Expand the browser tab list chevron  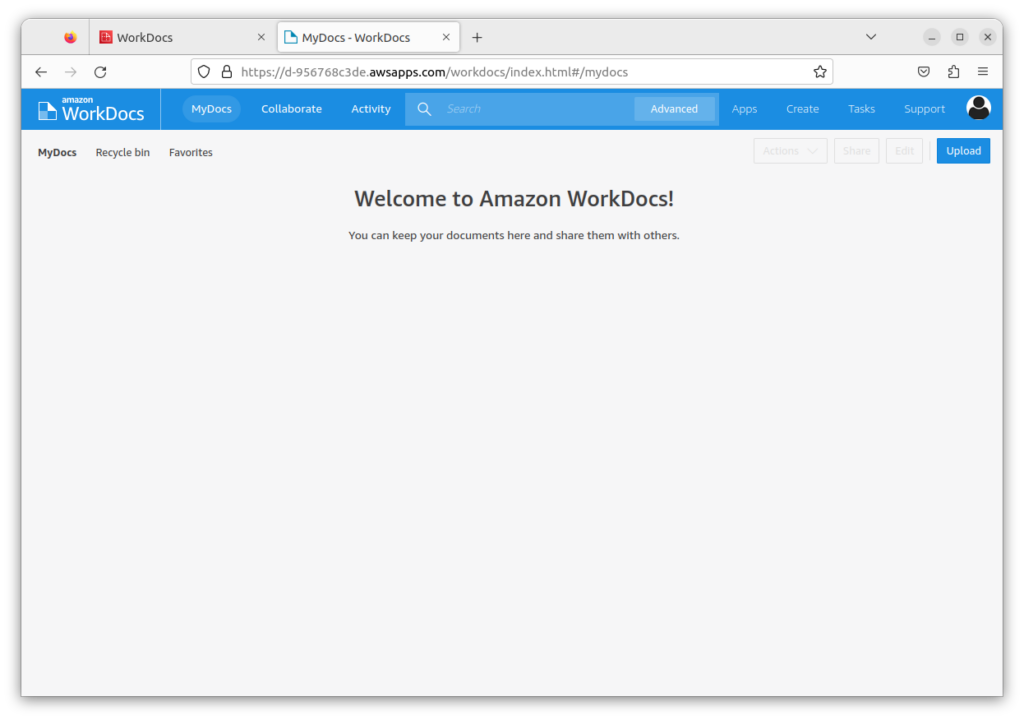point(870,37)
